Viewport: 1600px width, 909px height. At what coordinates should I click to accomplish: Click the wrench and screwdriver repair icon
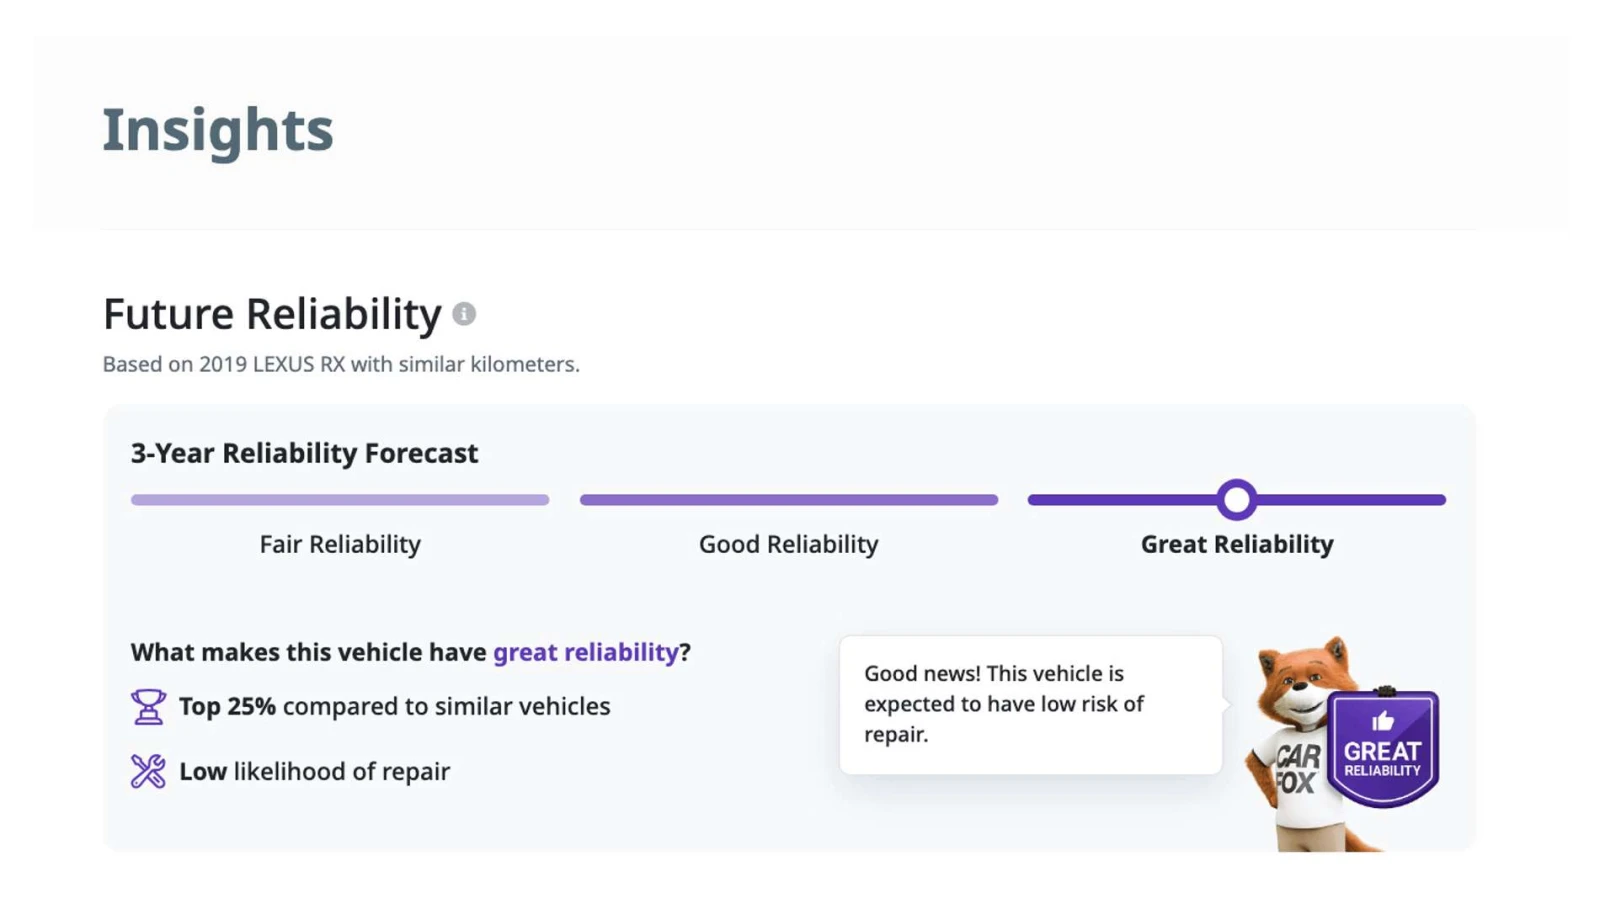(148, 771)
